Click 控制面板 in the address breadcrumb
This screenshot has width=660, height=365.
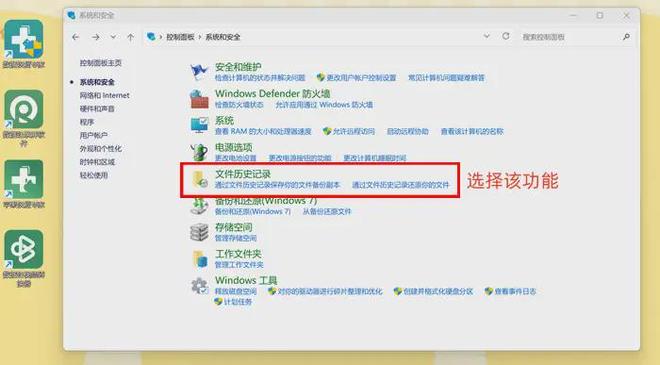180,37
